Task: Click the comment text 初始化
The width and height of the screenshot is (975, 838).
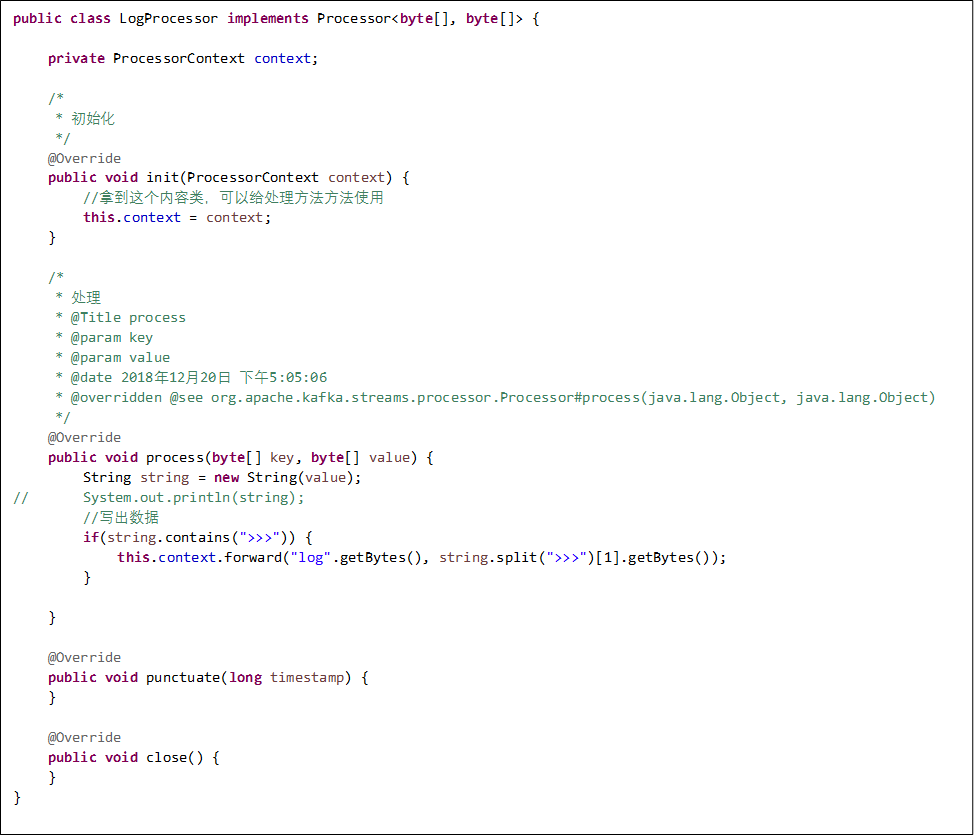Action: pos(93,118)
